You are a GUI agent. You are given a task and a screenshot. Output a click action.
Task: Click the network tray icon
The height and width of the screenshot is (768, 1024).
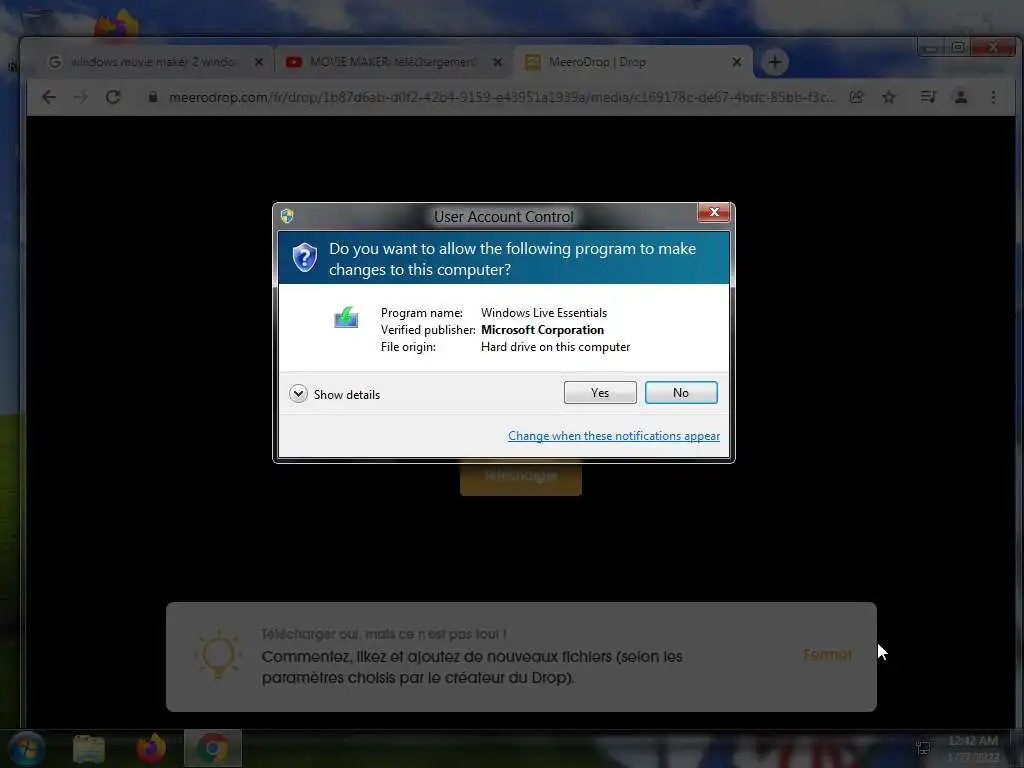pos(922,748)
